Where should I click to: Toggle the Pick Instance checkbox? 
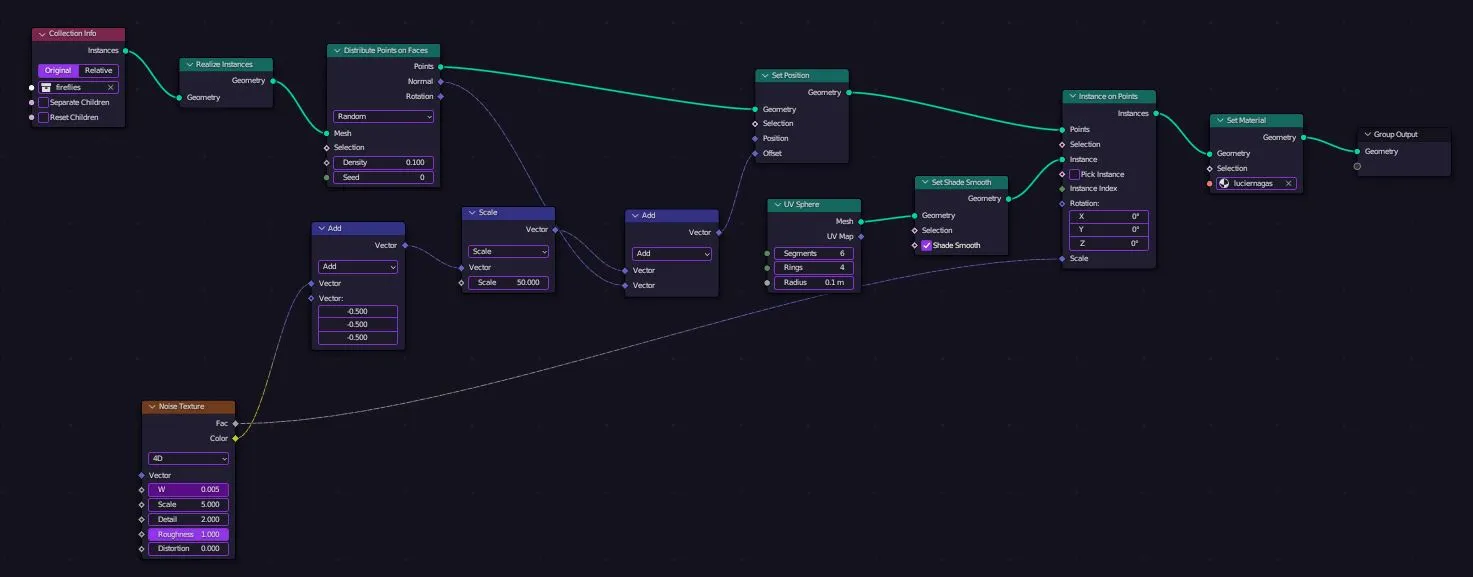1074,174
